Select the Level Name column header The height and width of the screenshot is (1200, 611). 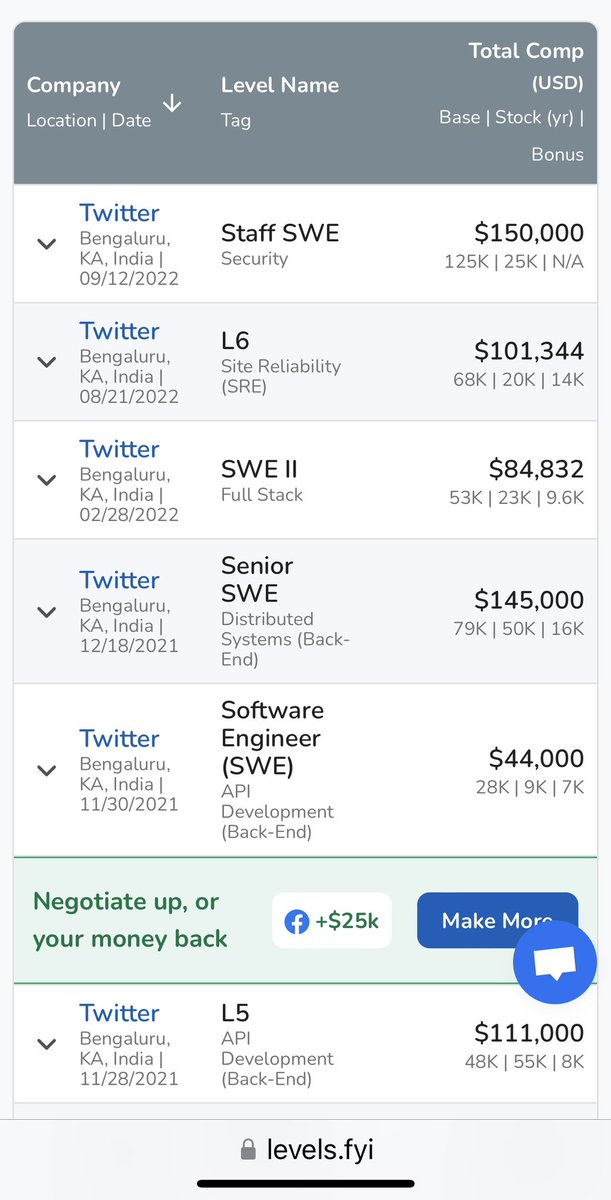[x=280, y=85]
